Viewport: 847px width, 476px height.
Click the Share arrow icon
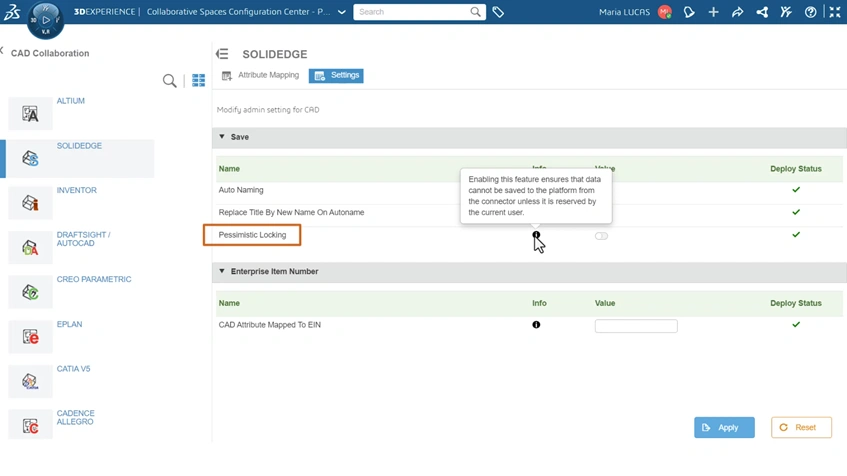(737, 12)
